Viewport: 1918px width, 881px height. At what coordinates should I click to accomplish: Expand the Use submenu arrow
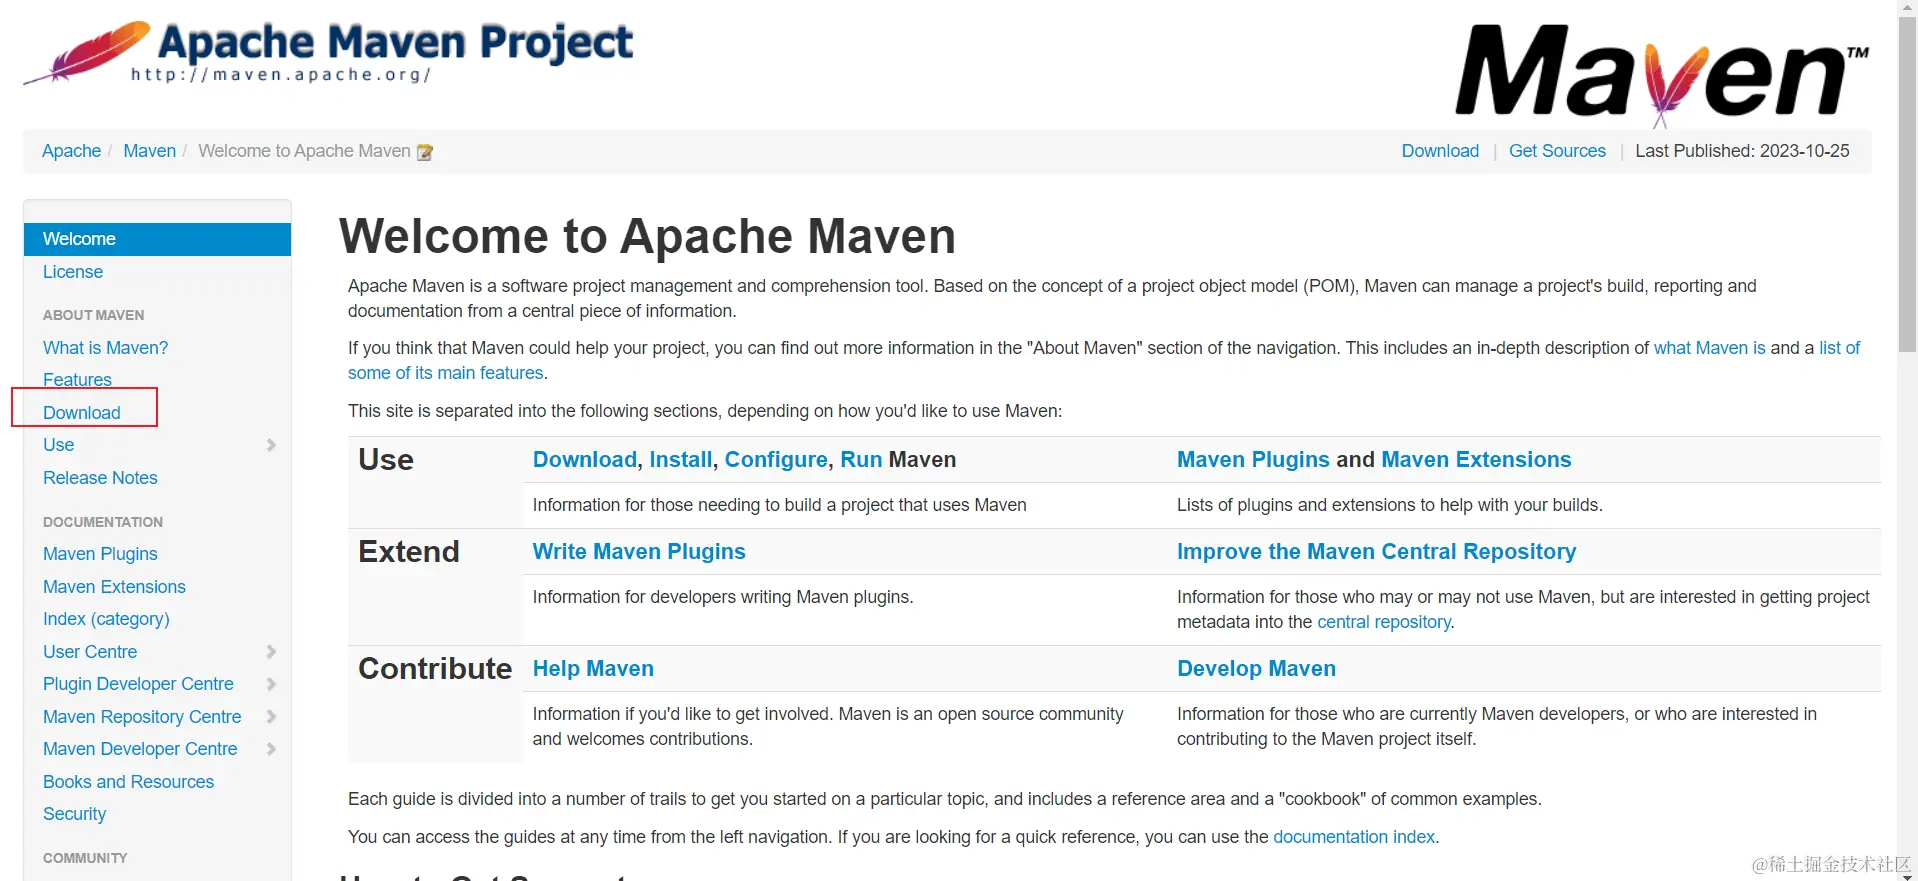tap(271, 445)
